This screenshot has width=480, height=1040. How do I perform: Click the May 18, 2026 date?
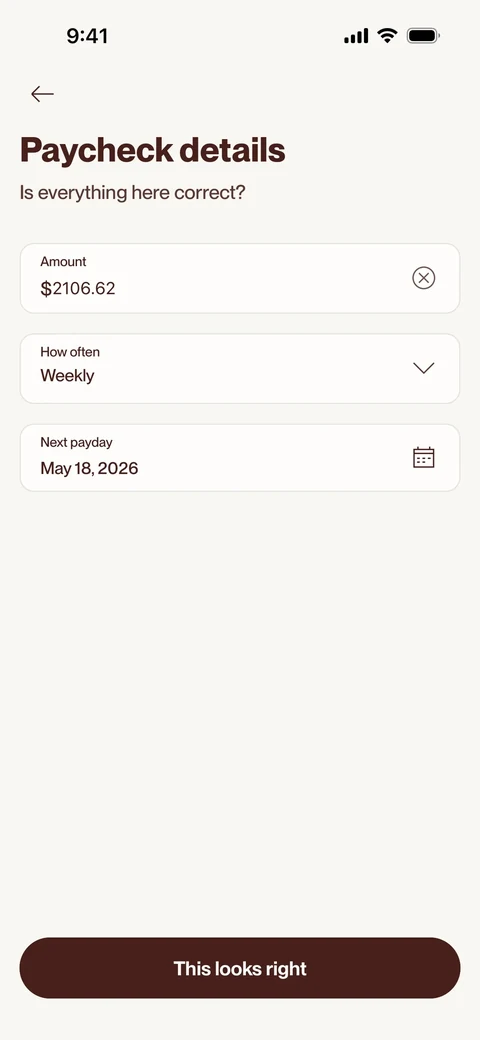90,468
